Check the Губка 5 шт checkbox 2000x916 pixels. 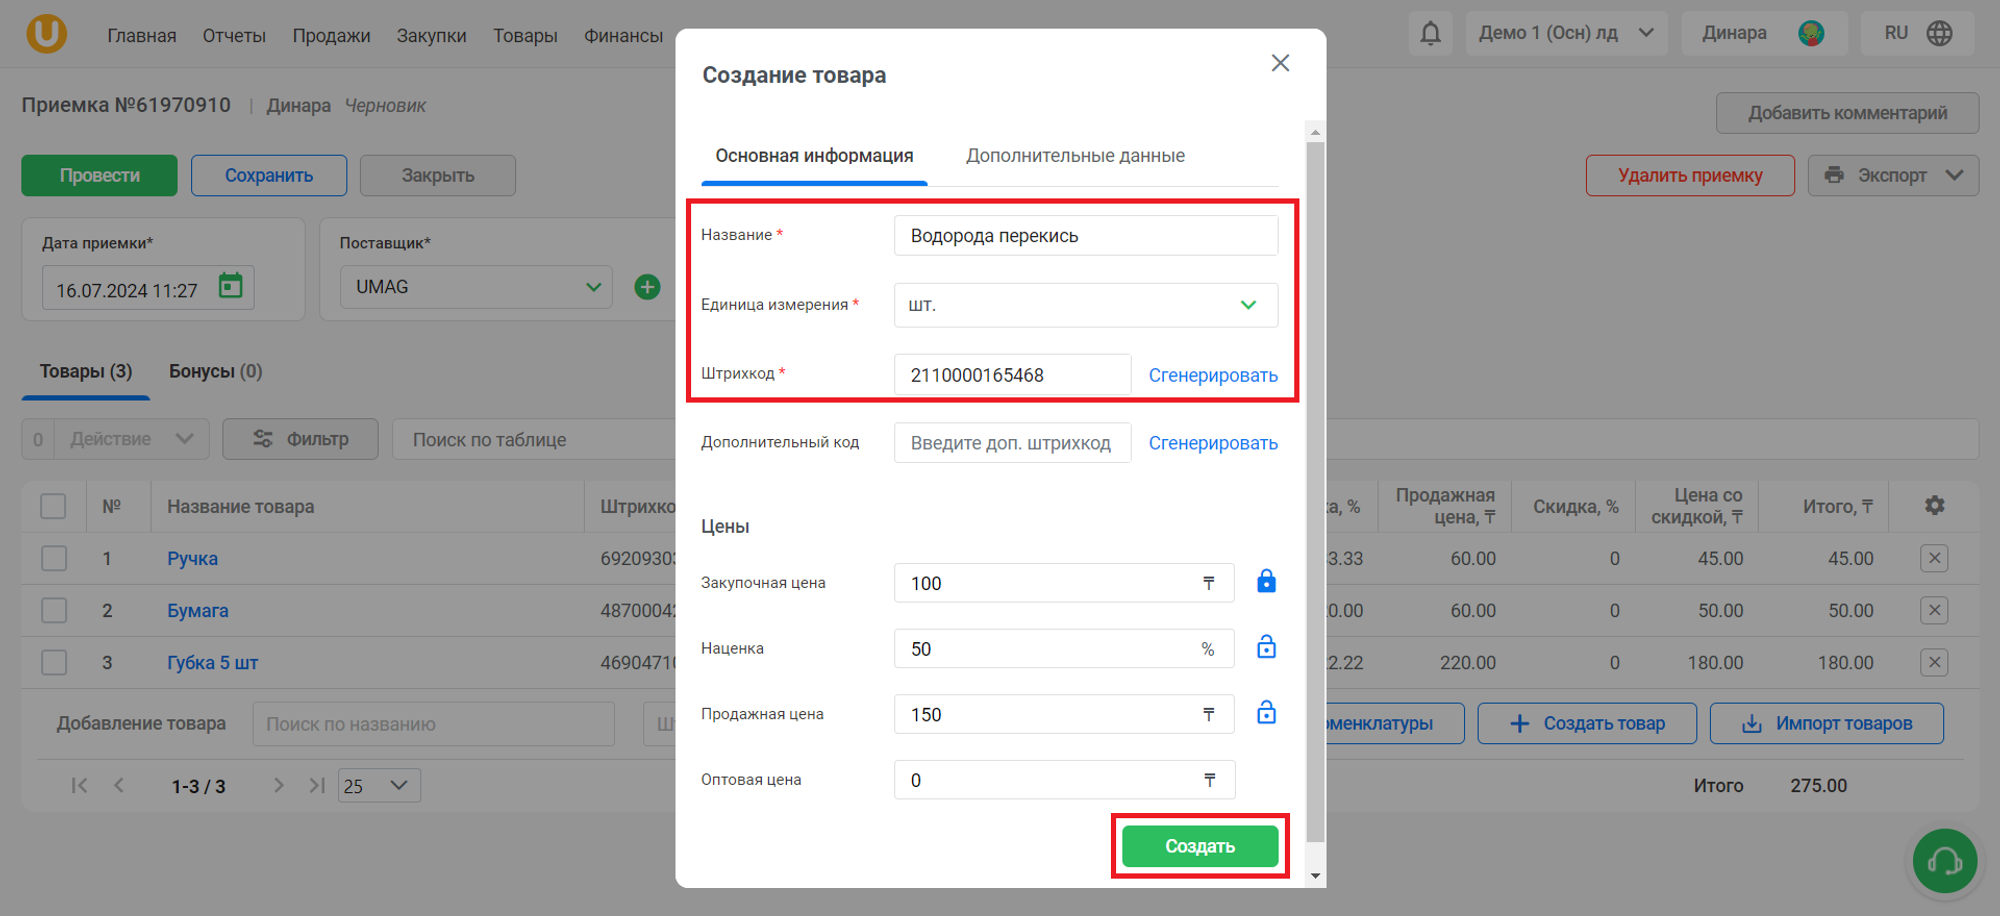(54, 662)
